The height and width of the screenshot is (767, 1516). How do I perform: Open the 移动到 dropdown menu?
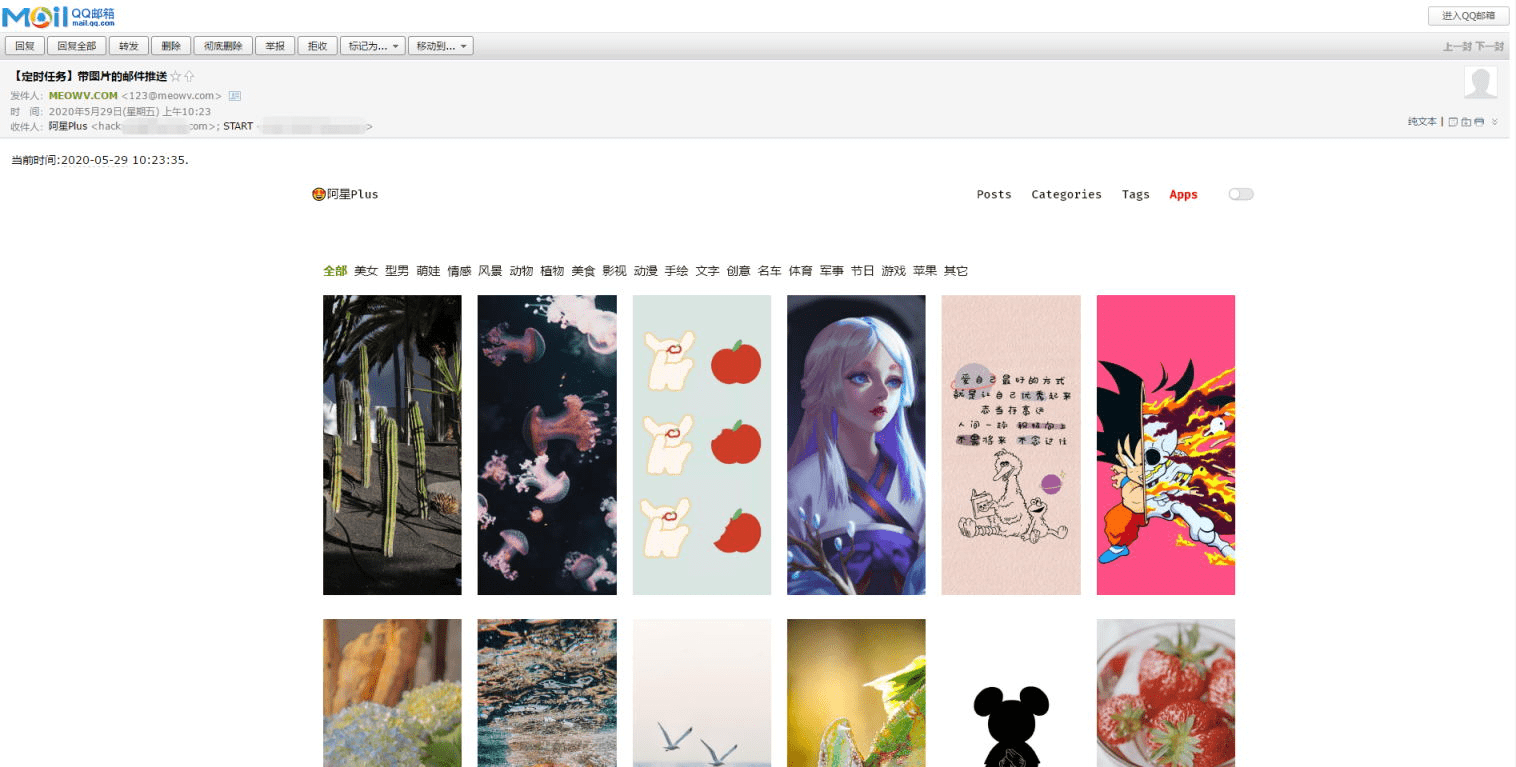pyautogui.click(x=440, y=46)
